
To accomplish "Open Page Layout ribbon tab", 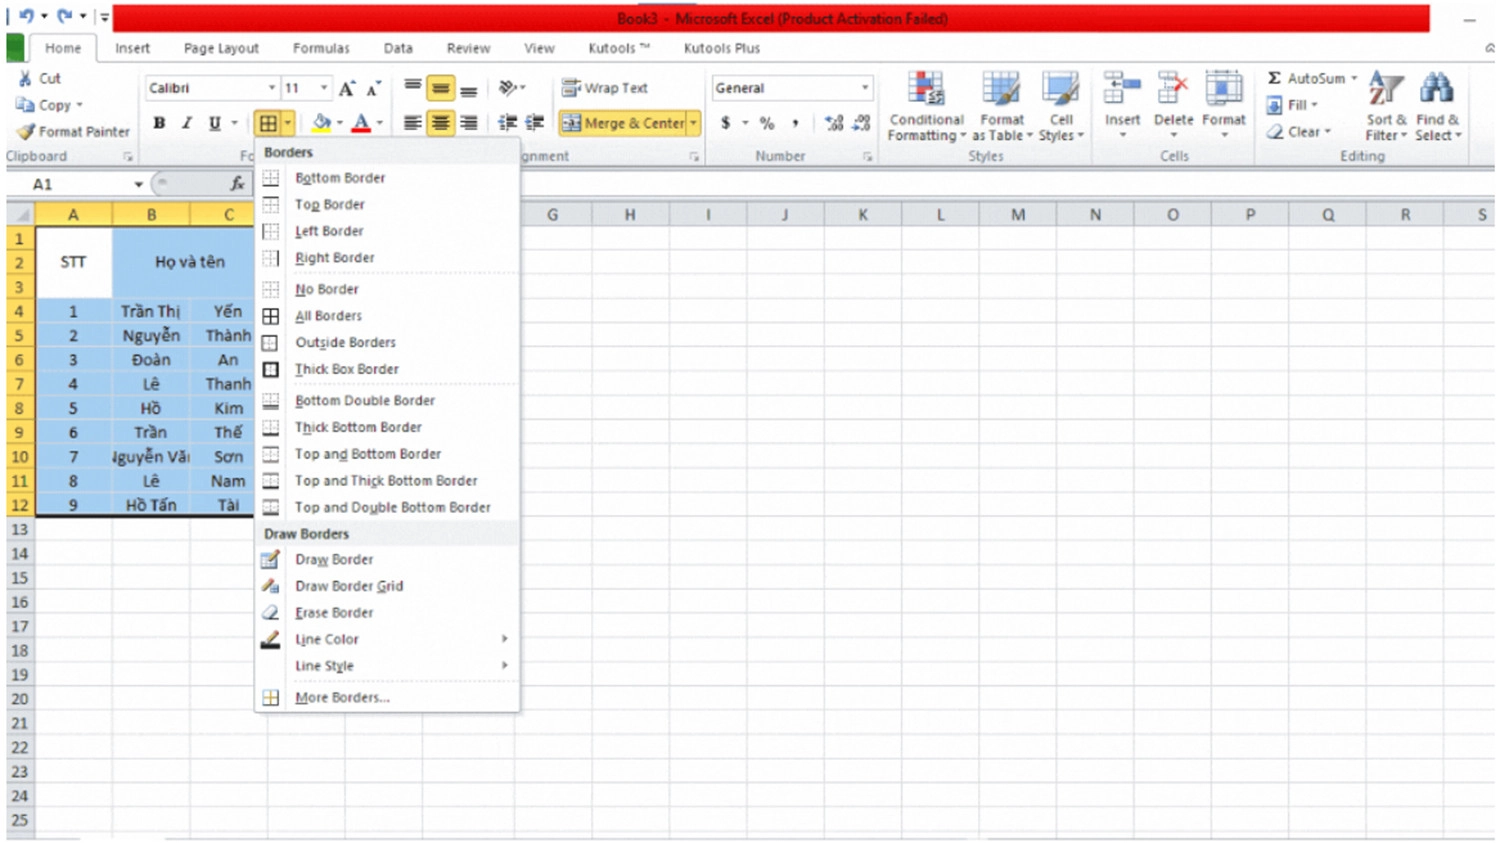I will click(221, 48).
